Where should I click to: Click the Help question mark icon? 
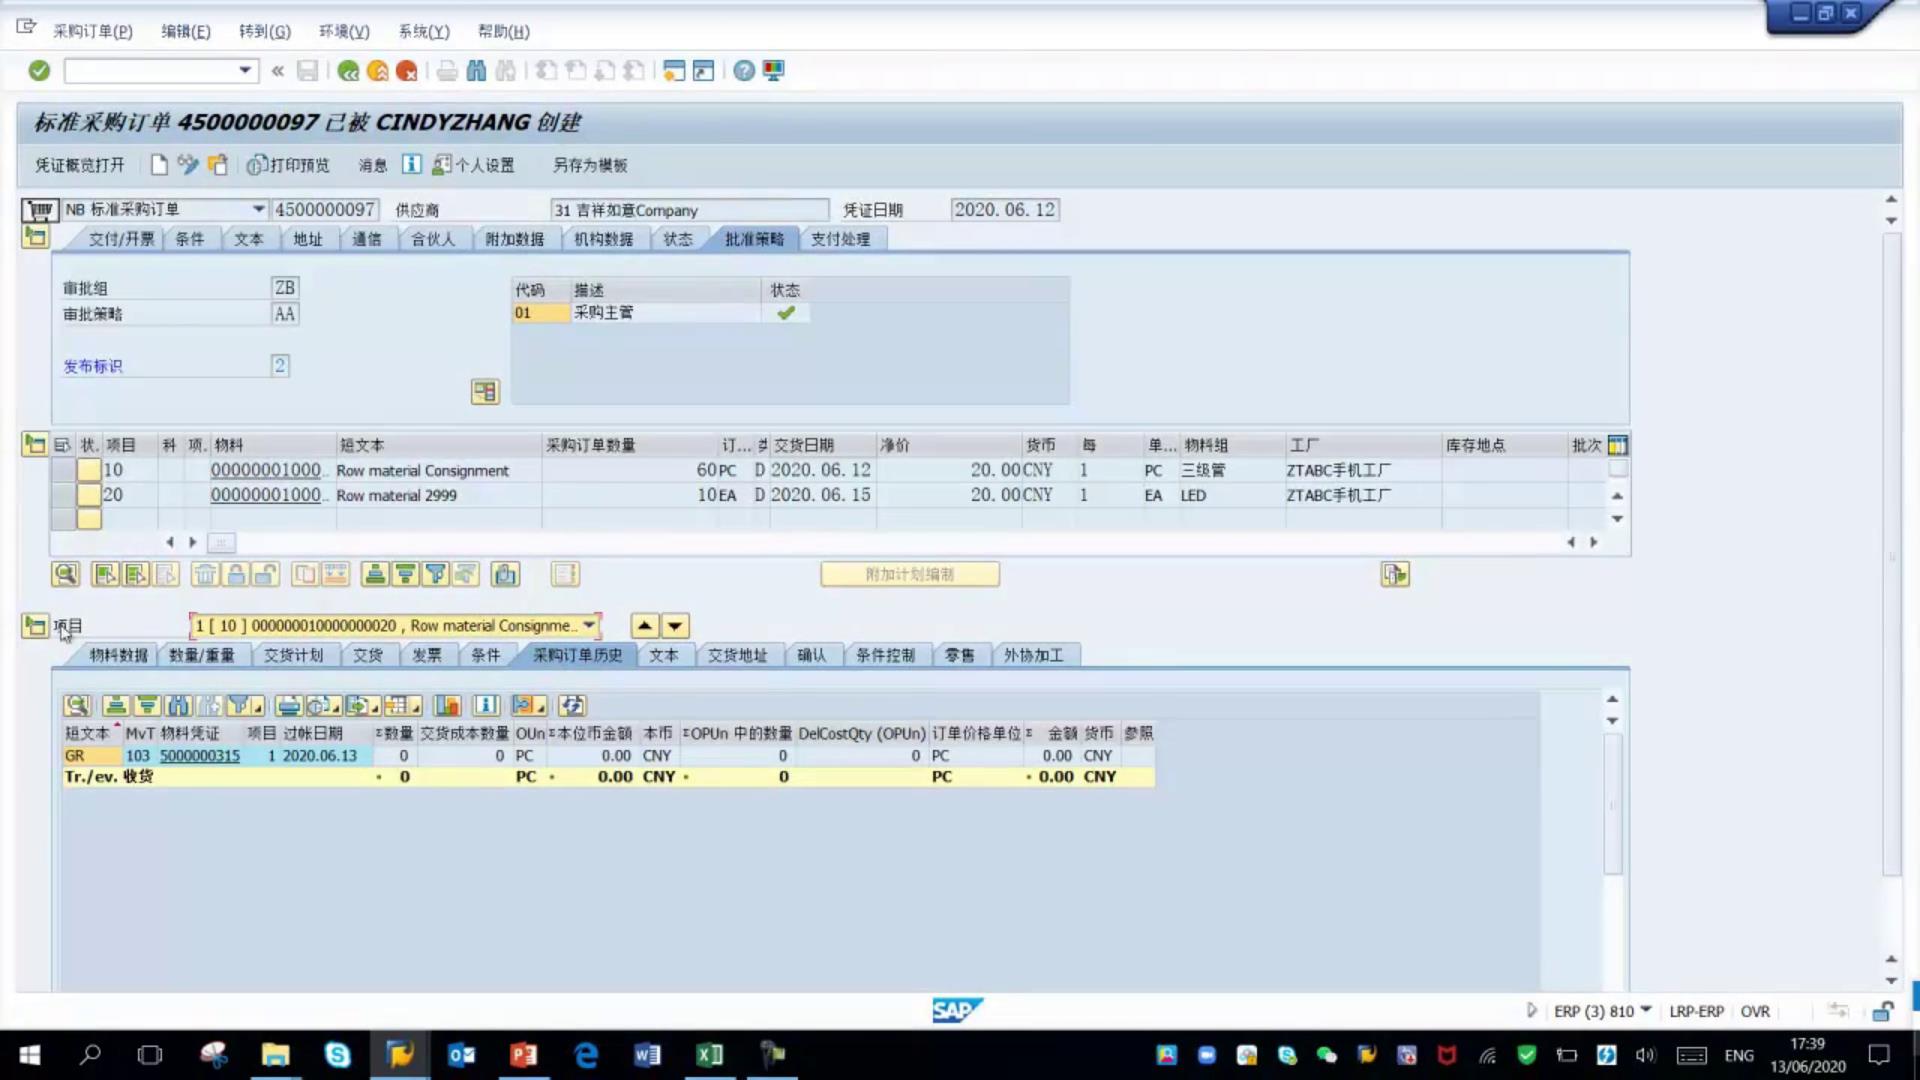pyautogui.click(x=743, y=71)
